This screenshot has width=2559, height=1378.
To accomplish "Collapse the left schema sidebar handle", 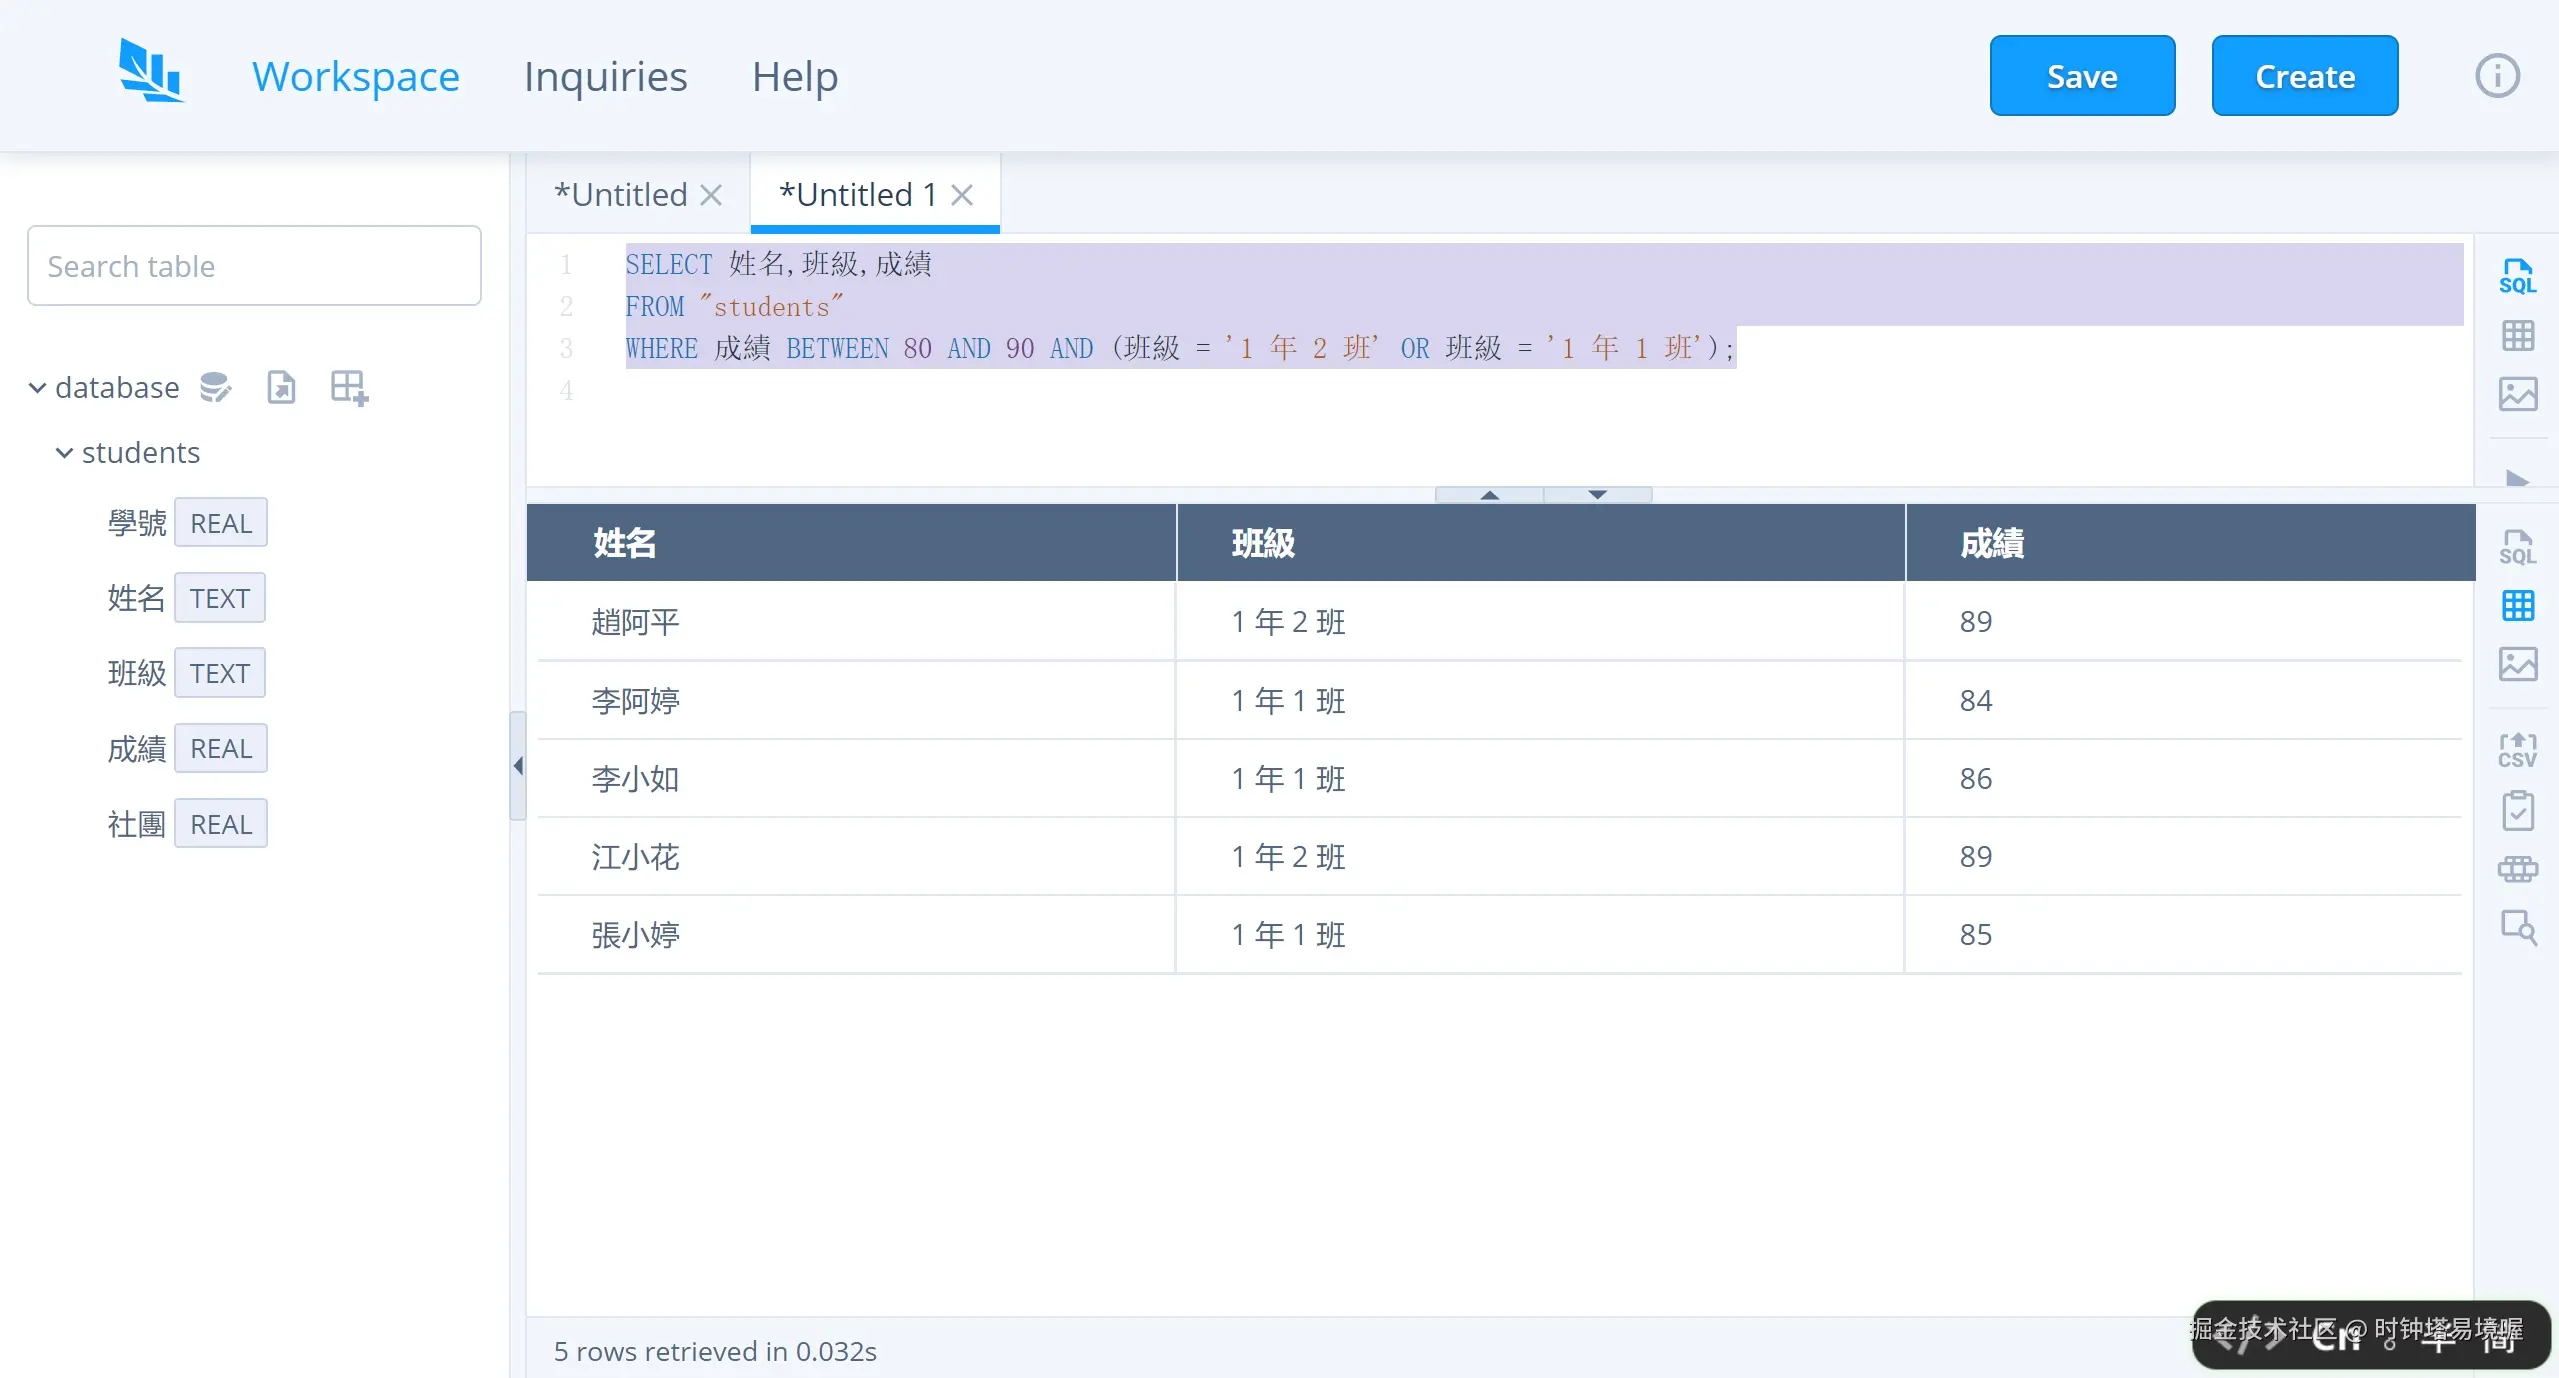I will (x=518, y=766).
